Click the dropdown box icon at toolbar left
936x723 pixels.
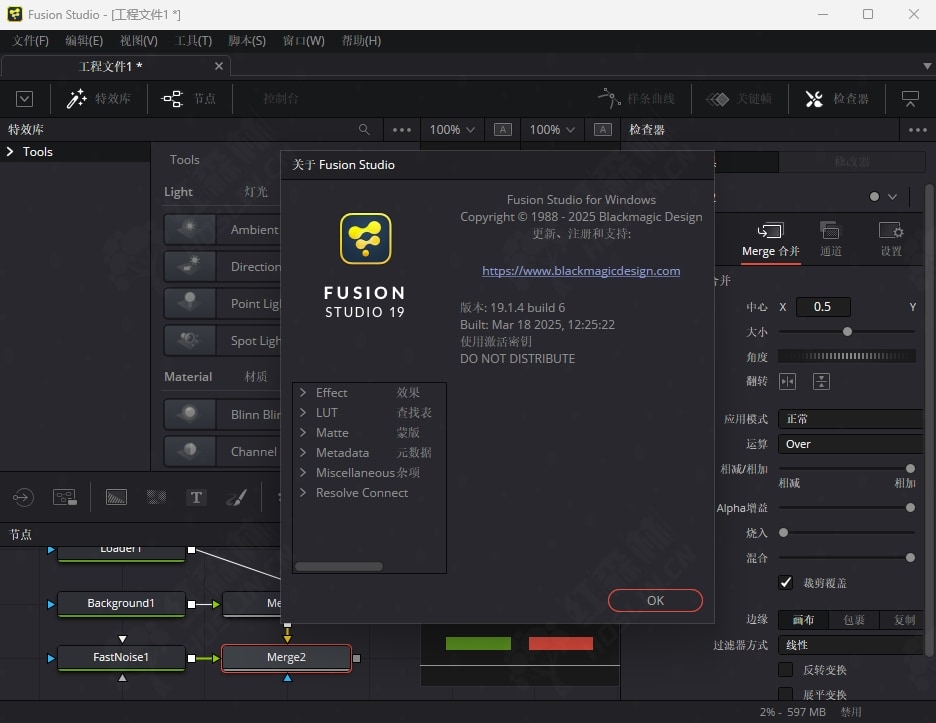tap(24, 99)
